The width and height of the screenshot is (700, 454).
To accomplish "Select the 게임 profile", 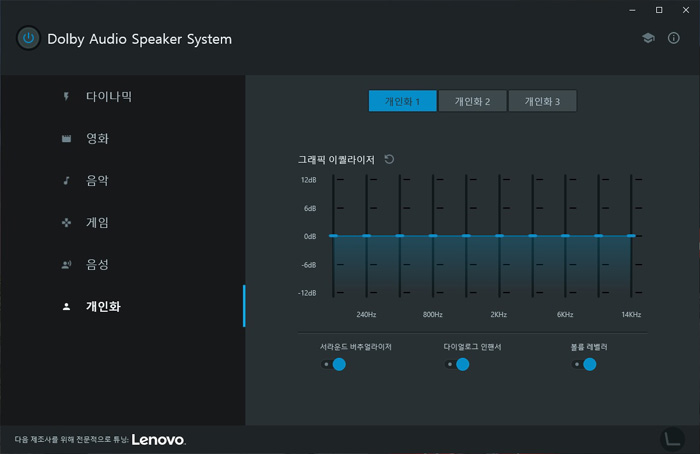I will 122,222.
